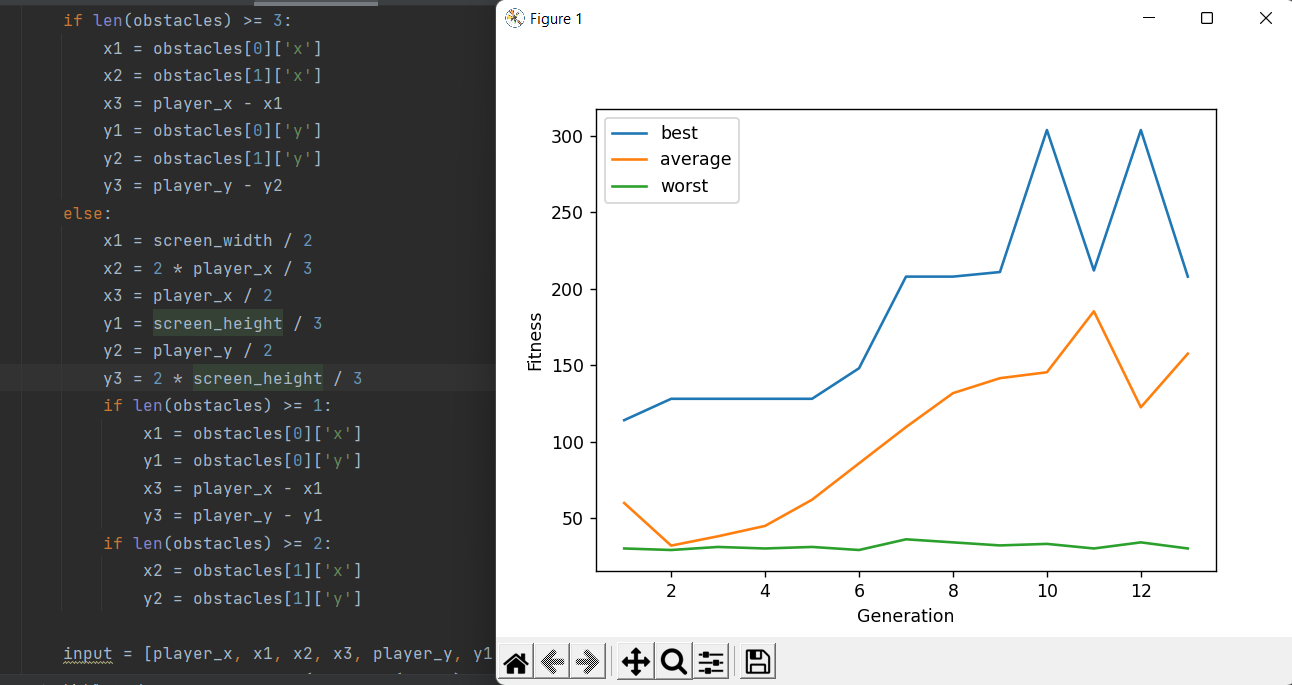Image resolution: width=1292 pixels, height=685 pixels.
Task: Reset the plot view with the Home icon
Action: 515,660
